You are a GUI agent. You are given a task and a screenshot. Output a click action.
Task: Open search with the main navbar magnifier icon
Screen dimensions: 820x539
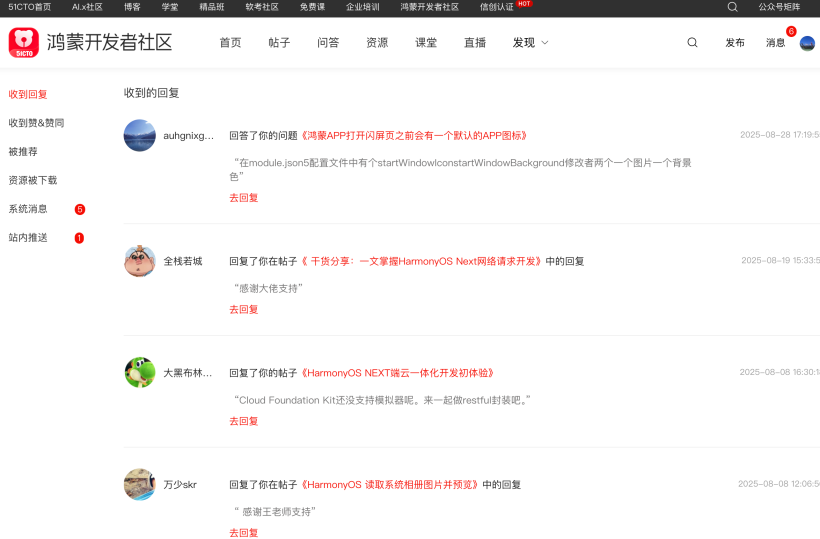(x=692, y=43)
